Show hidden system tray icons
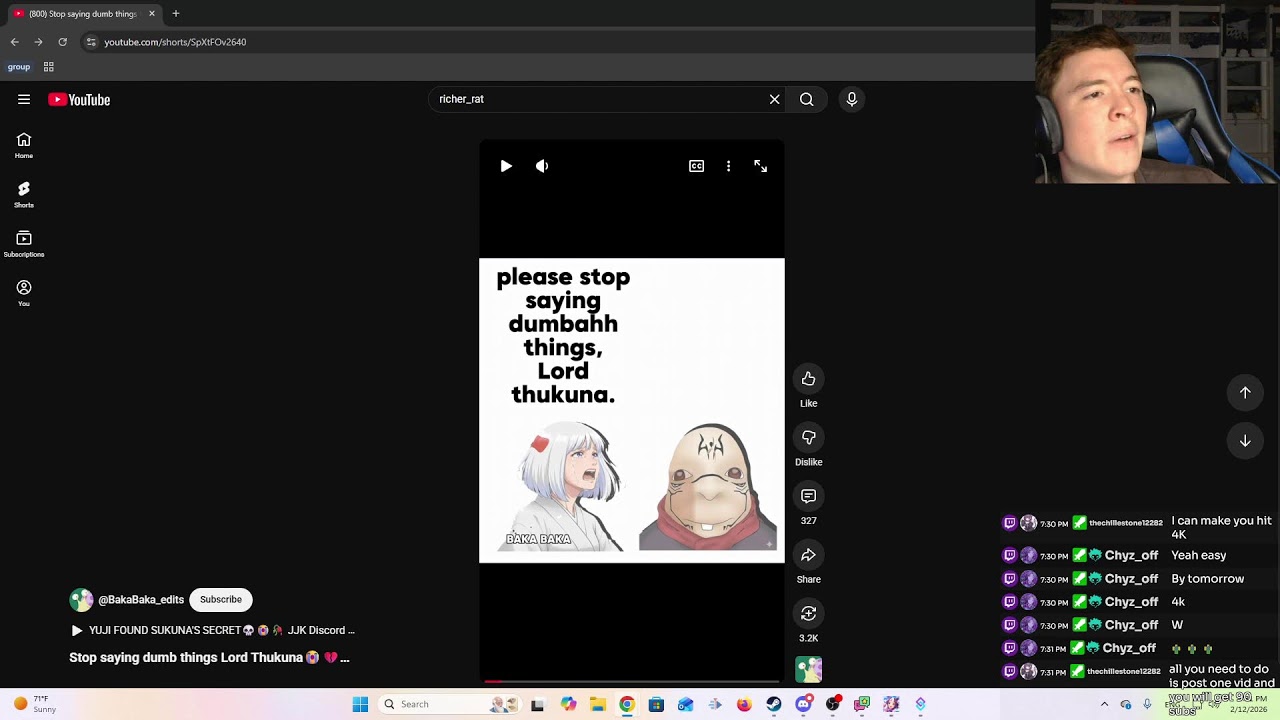This screenshot has width=1280, height=720. click(1104, 704)
